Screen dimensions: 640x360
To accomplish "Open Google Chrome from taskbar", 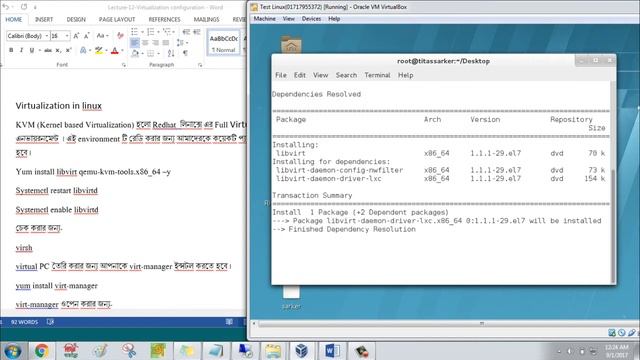I will pyautogui.click(x=41, y=351).
